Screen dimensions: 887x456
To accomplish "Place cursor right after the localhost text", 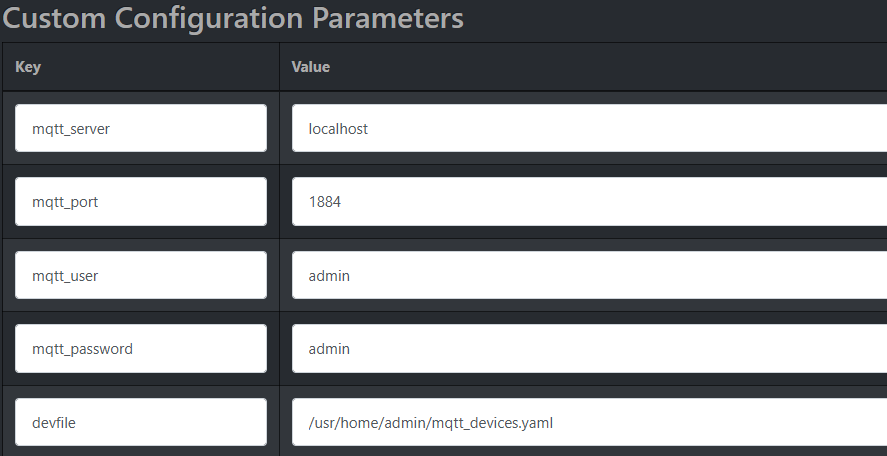I will [x=370, y=128].
